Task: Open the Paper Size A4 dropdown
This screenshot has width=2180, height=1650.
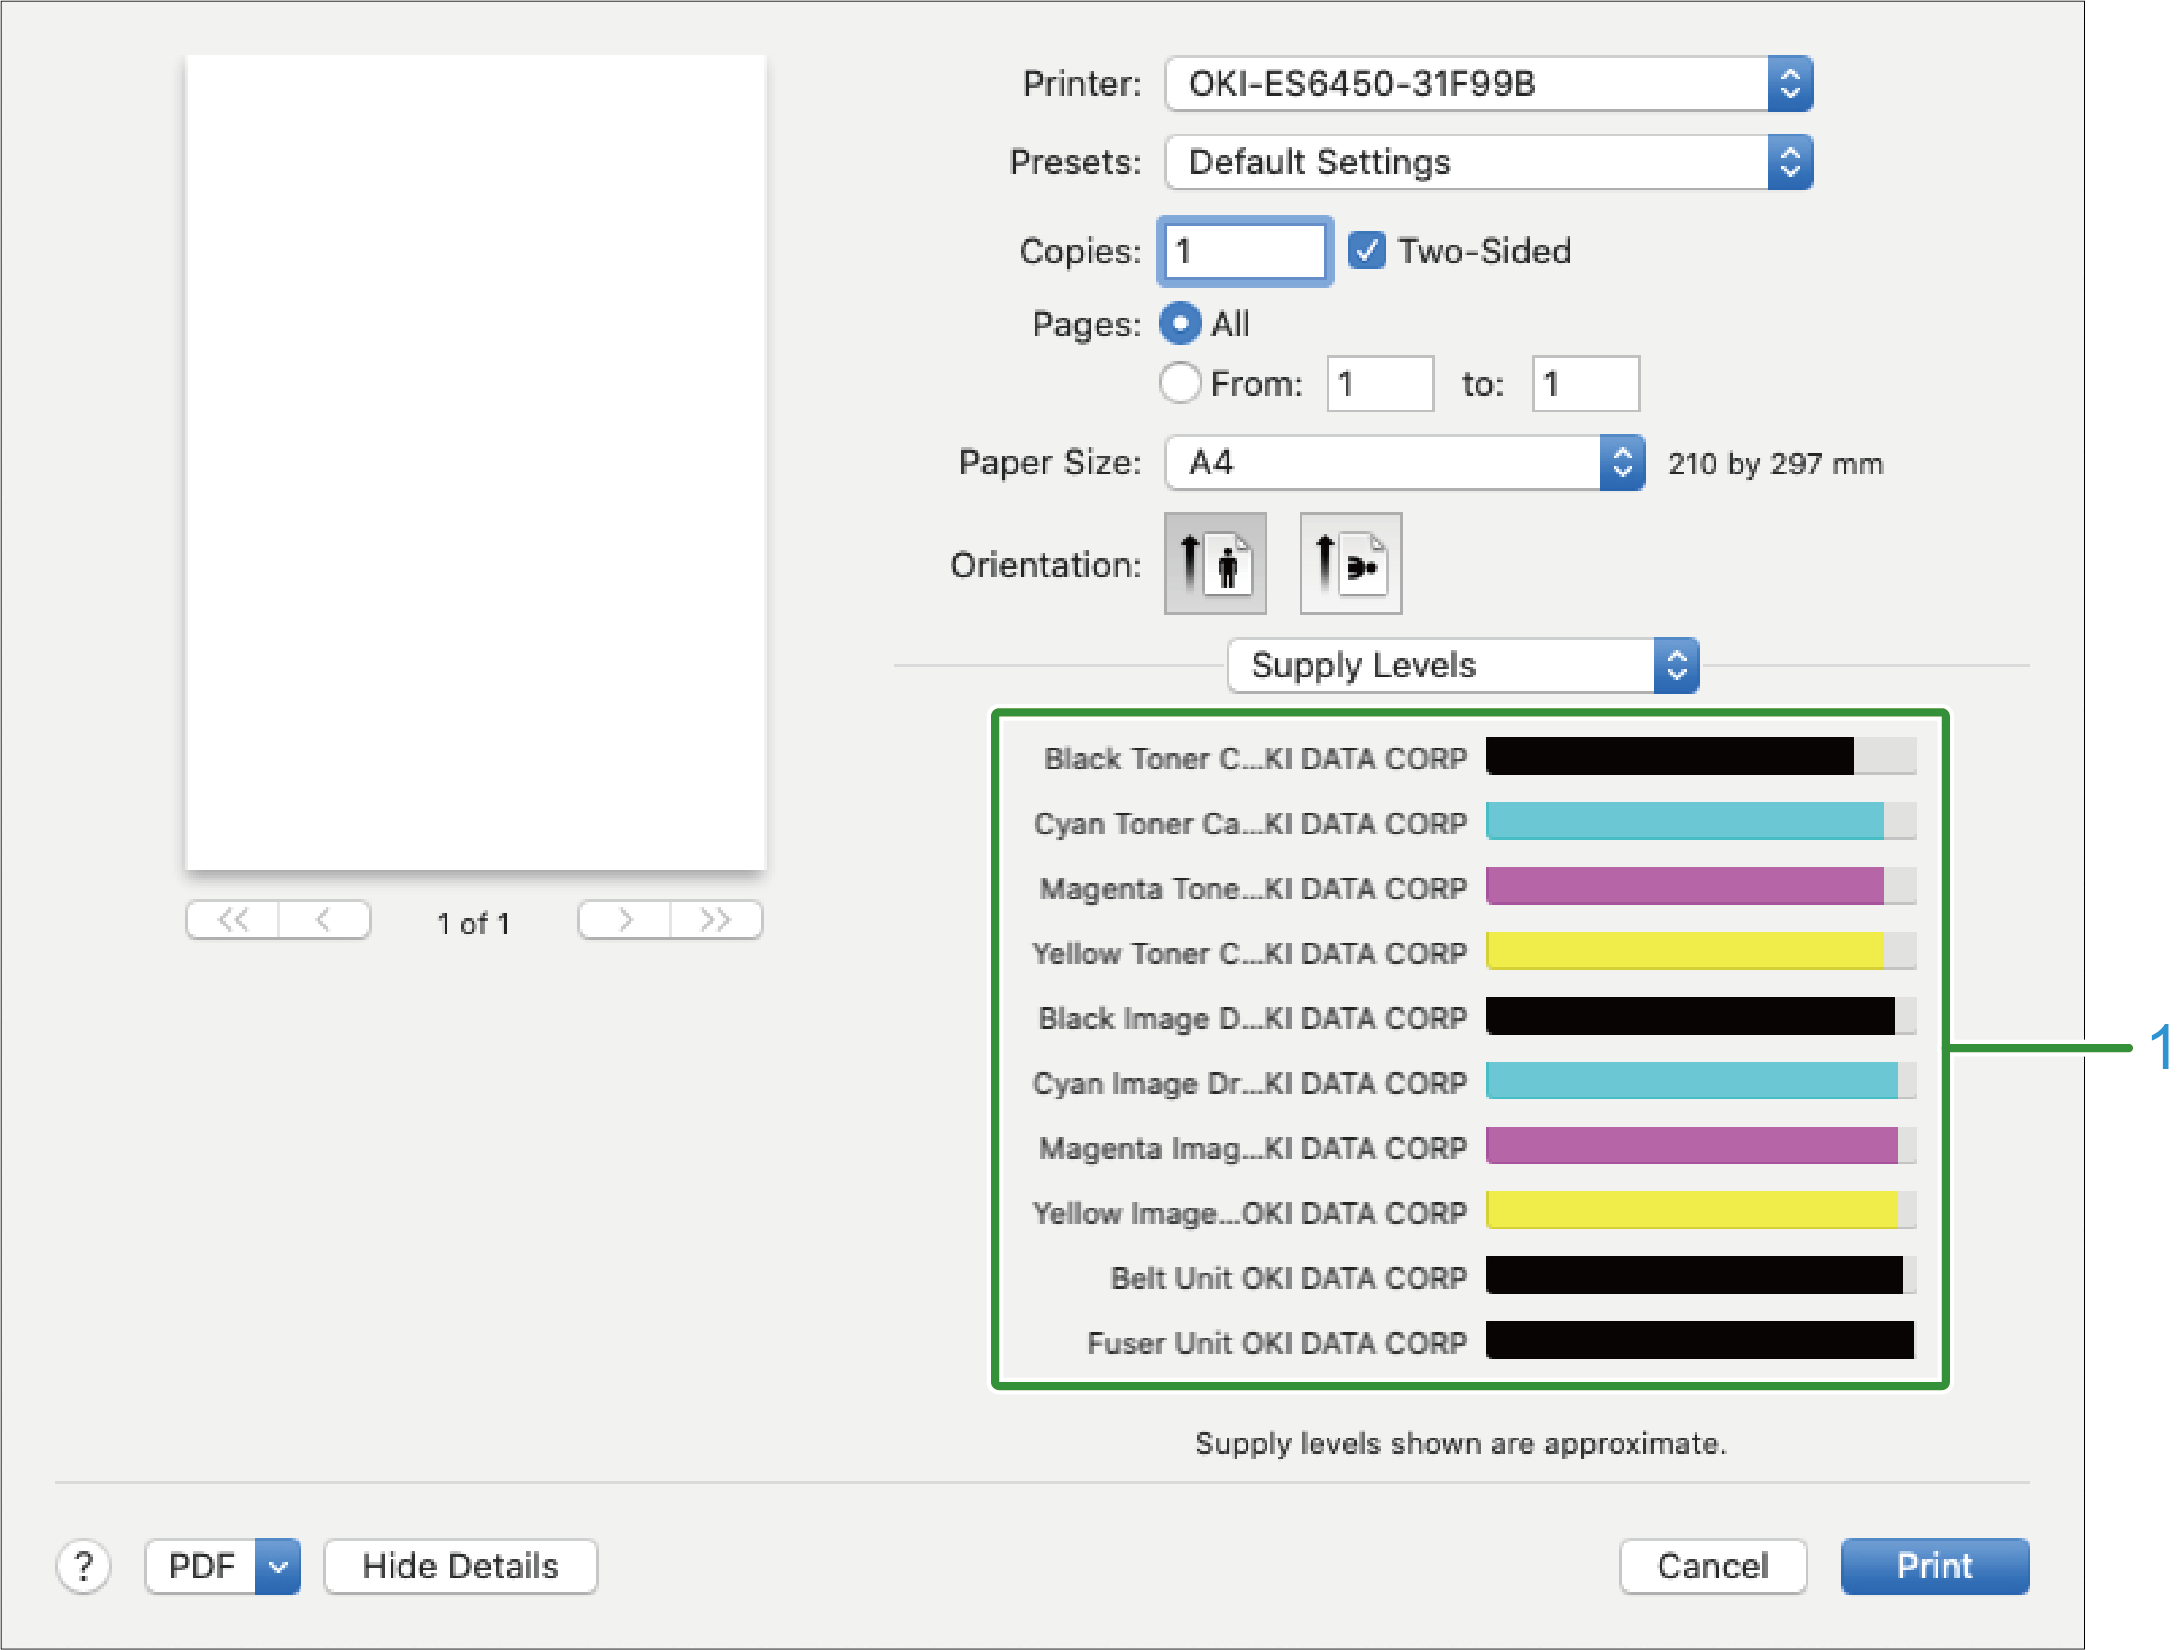Action: coord(1404,462)
